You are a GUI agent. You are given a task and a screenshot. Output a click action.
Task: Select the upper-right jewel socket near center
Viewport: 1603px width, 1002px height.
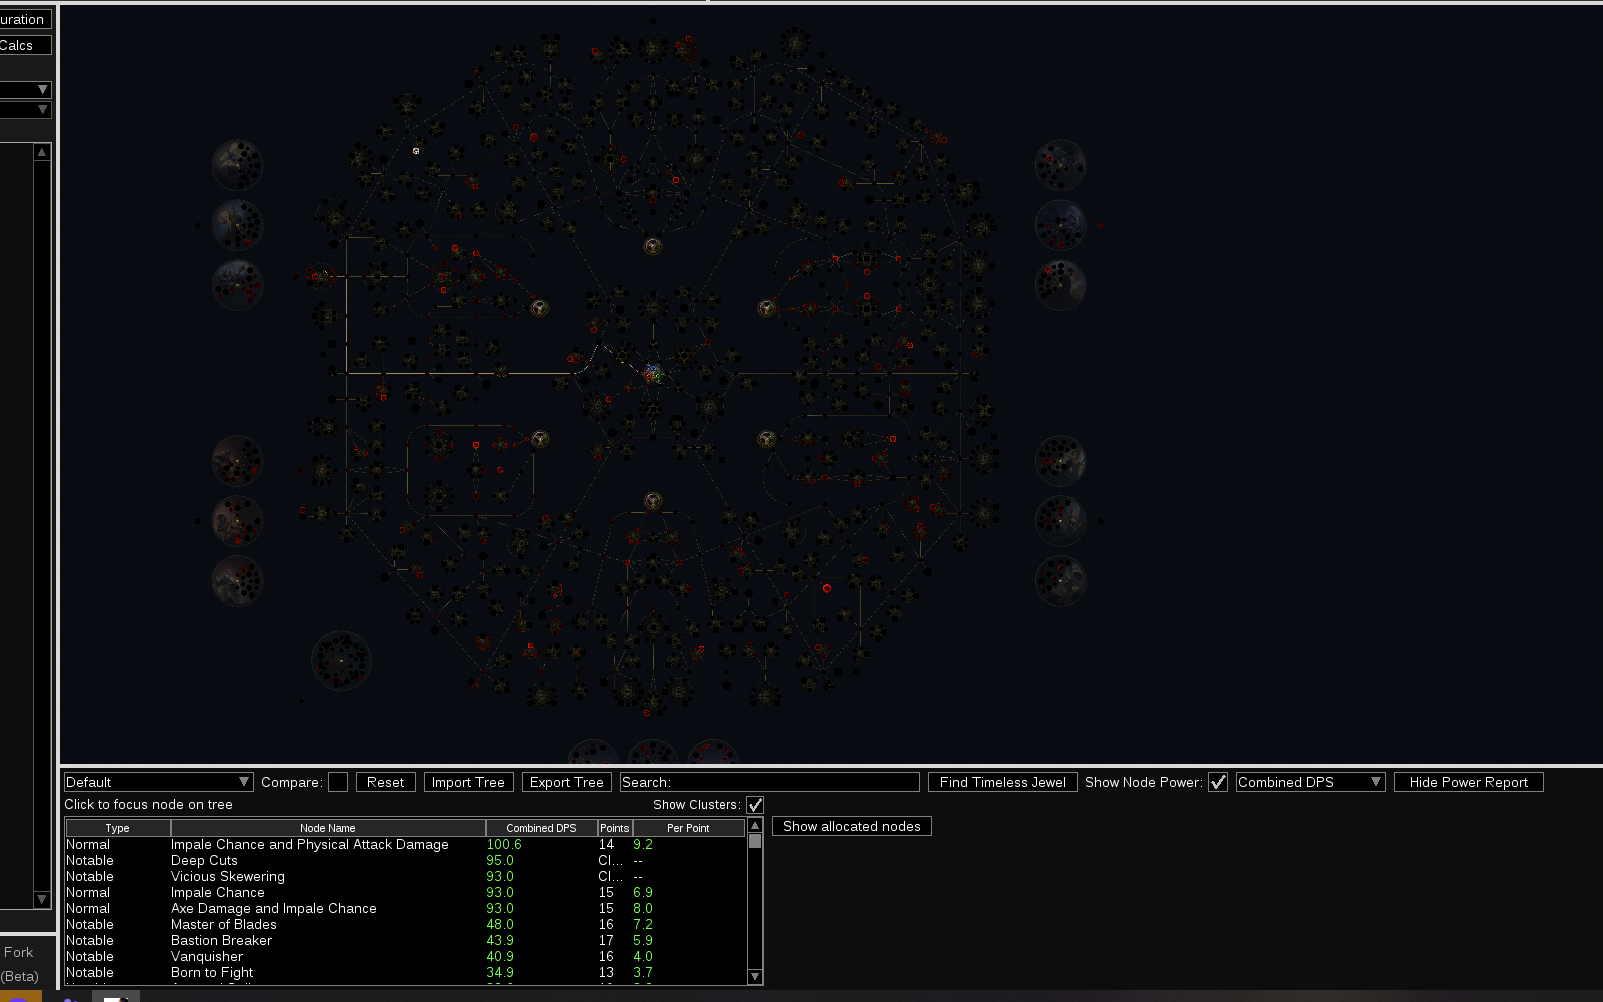(x=767, y=308)
